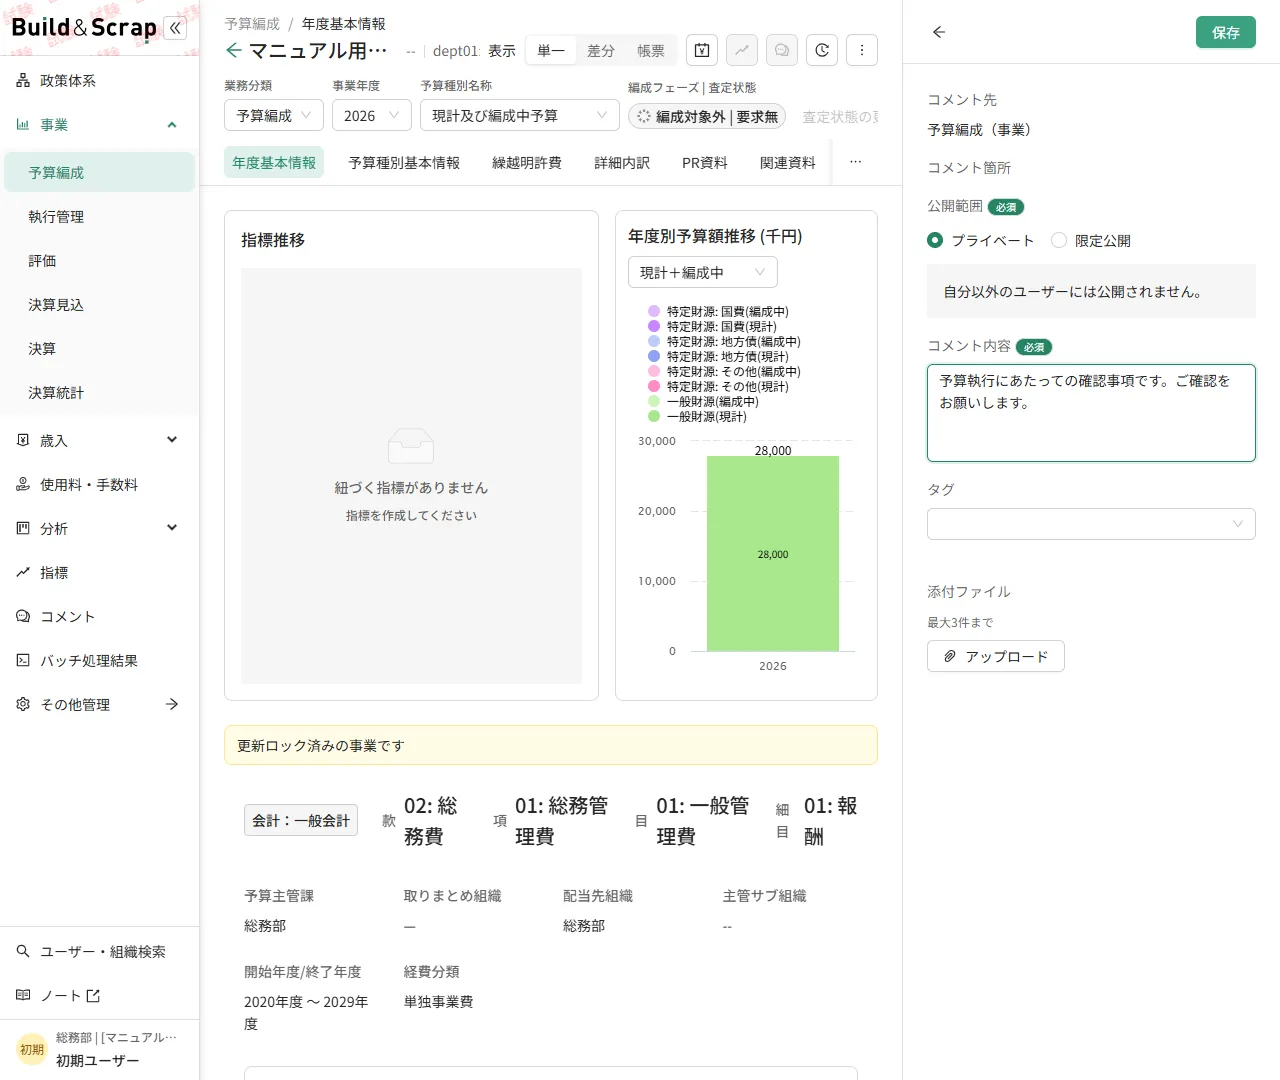Image resolution: width=1280 pixels, height=1080 pixels.
Task: Click the Build&Scrap logo
Action: click(84, 28)
